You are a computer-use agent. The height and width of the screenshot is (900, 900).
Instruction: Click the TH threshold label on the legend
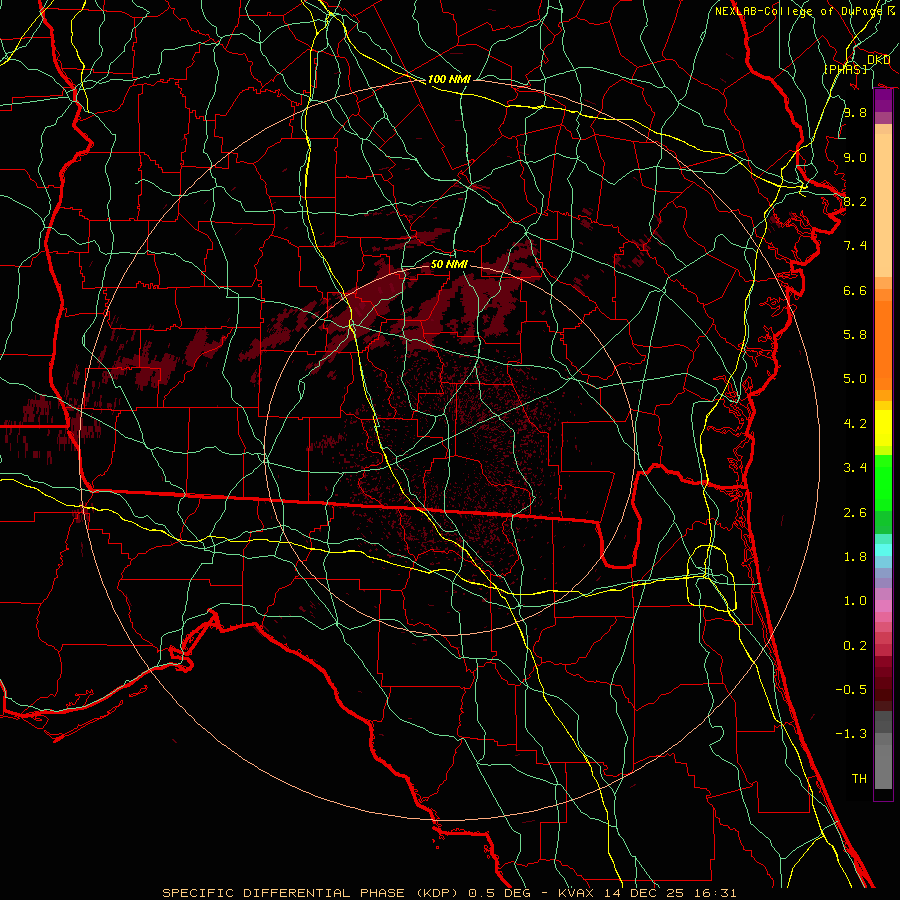[859, 779]
